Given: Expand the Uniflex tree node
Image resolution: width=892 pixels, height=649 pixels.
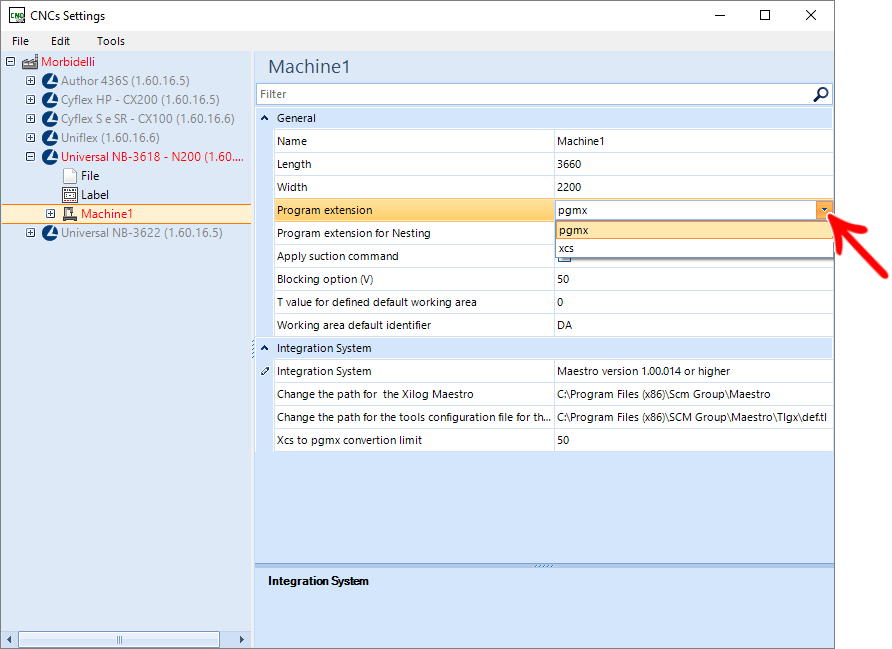Looking at the screenshot, I should pos(31,138).
